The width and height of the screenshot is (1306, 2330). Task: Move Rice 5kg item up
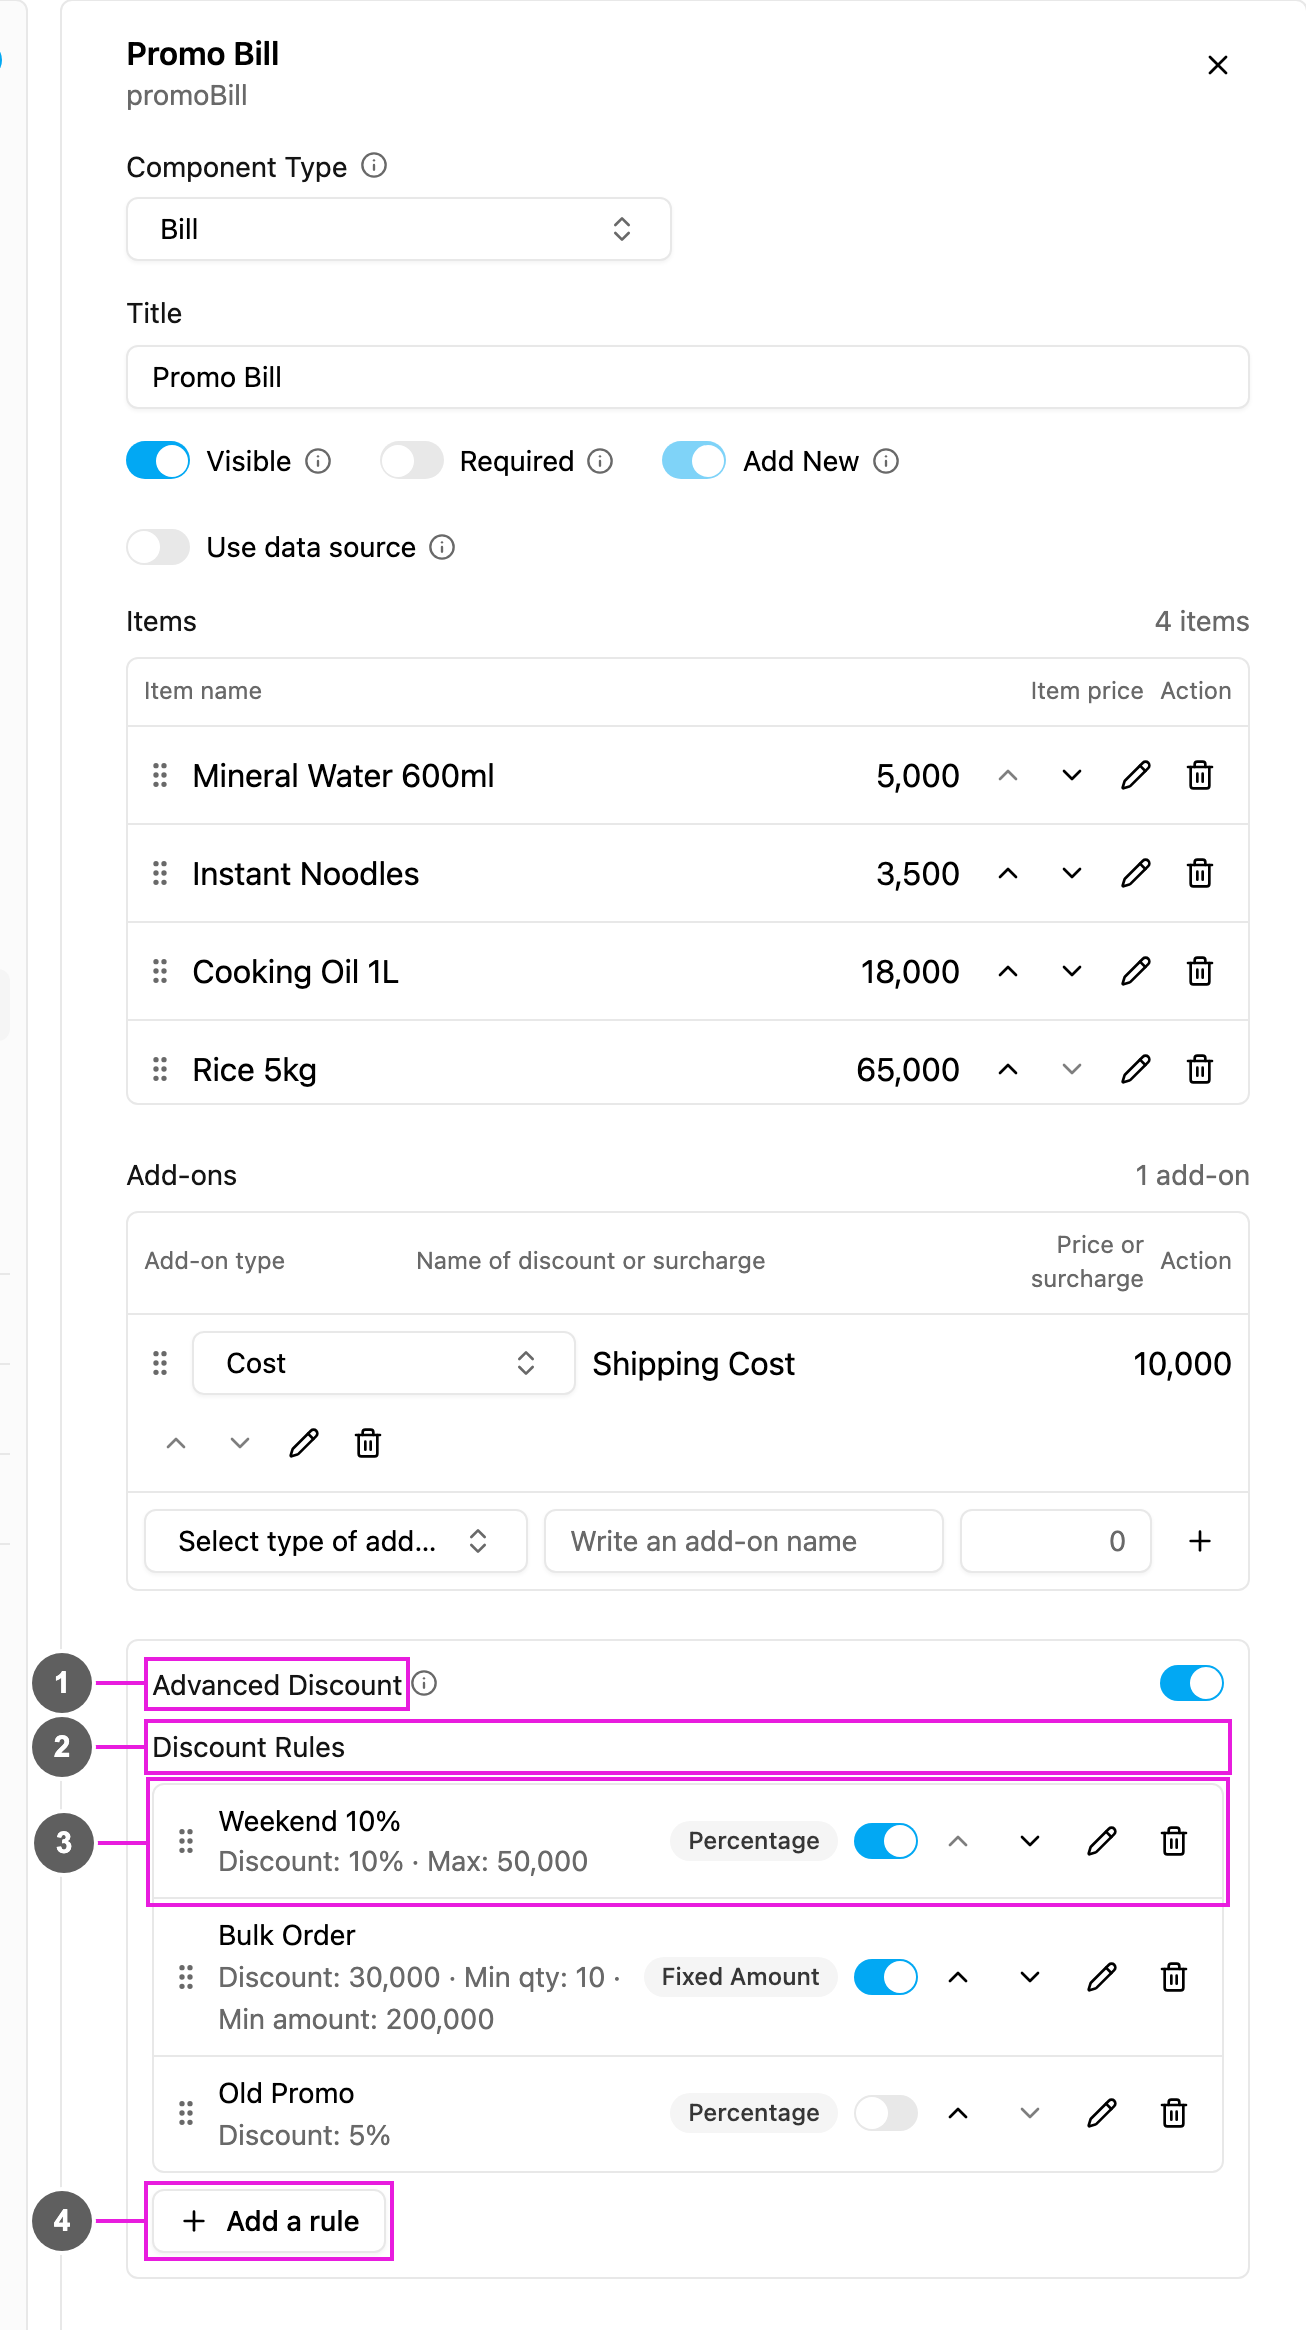(x=1008, y=1069)
